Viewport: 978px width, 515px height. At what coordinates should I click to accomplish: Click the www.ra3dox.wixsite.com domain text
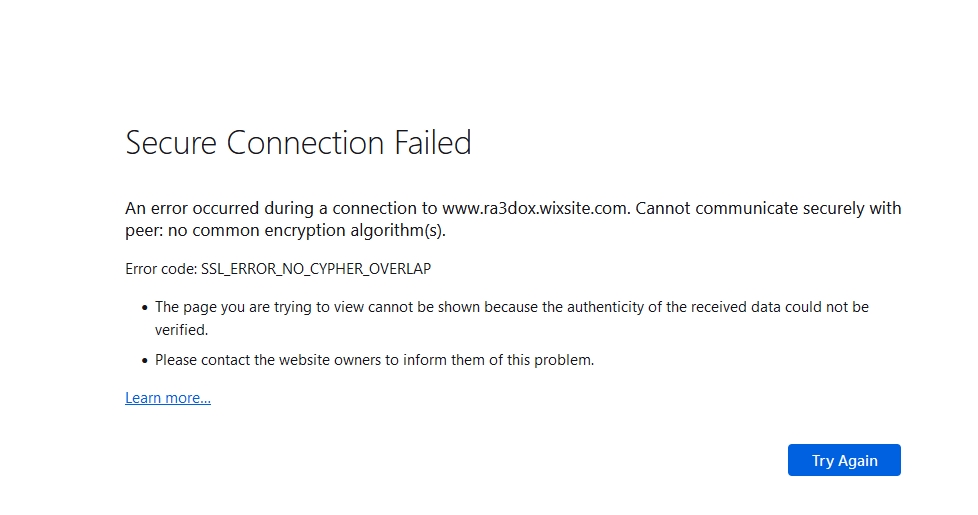click(535, 208)
